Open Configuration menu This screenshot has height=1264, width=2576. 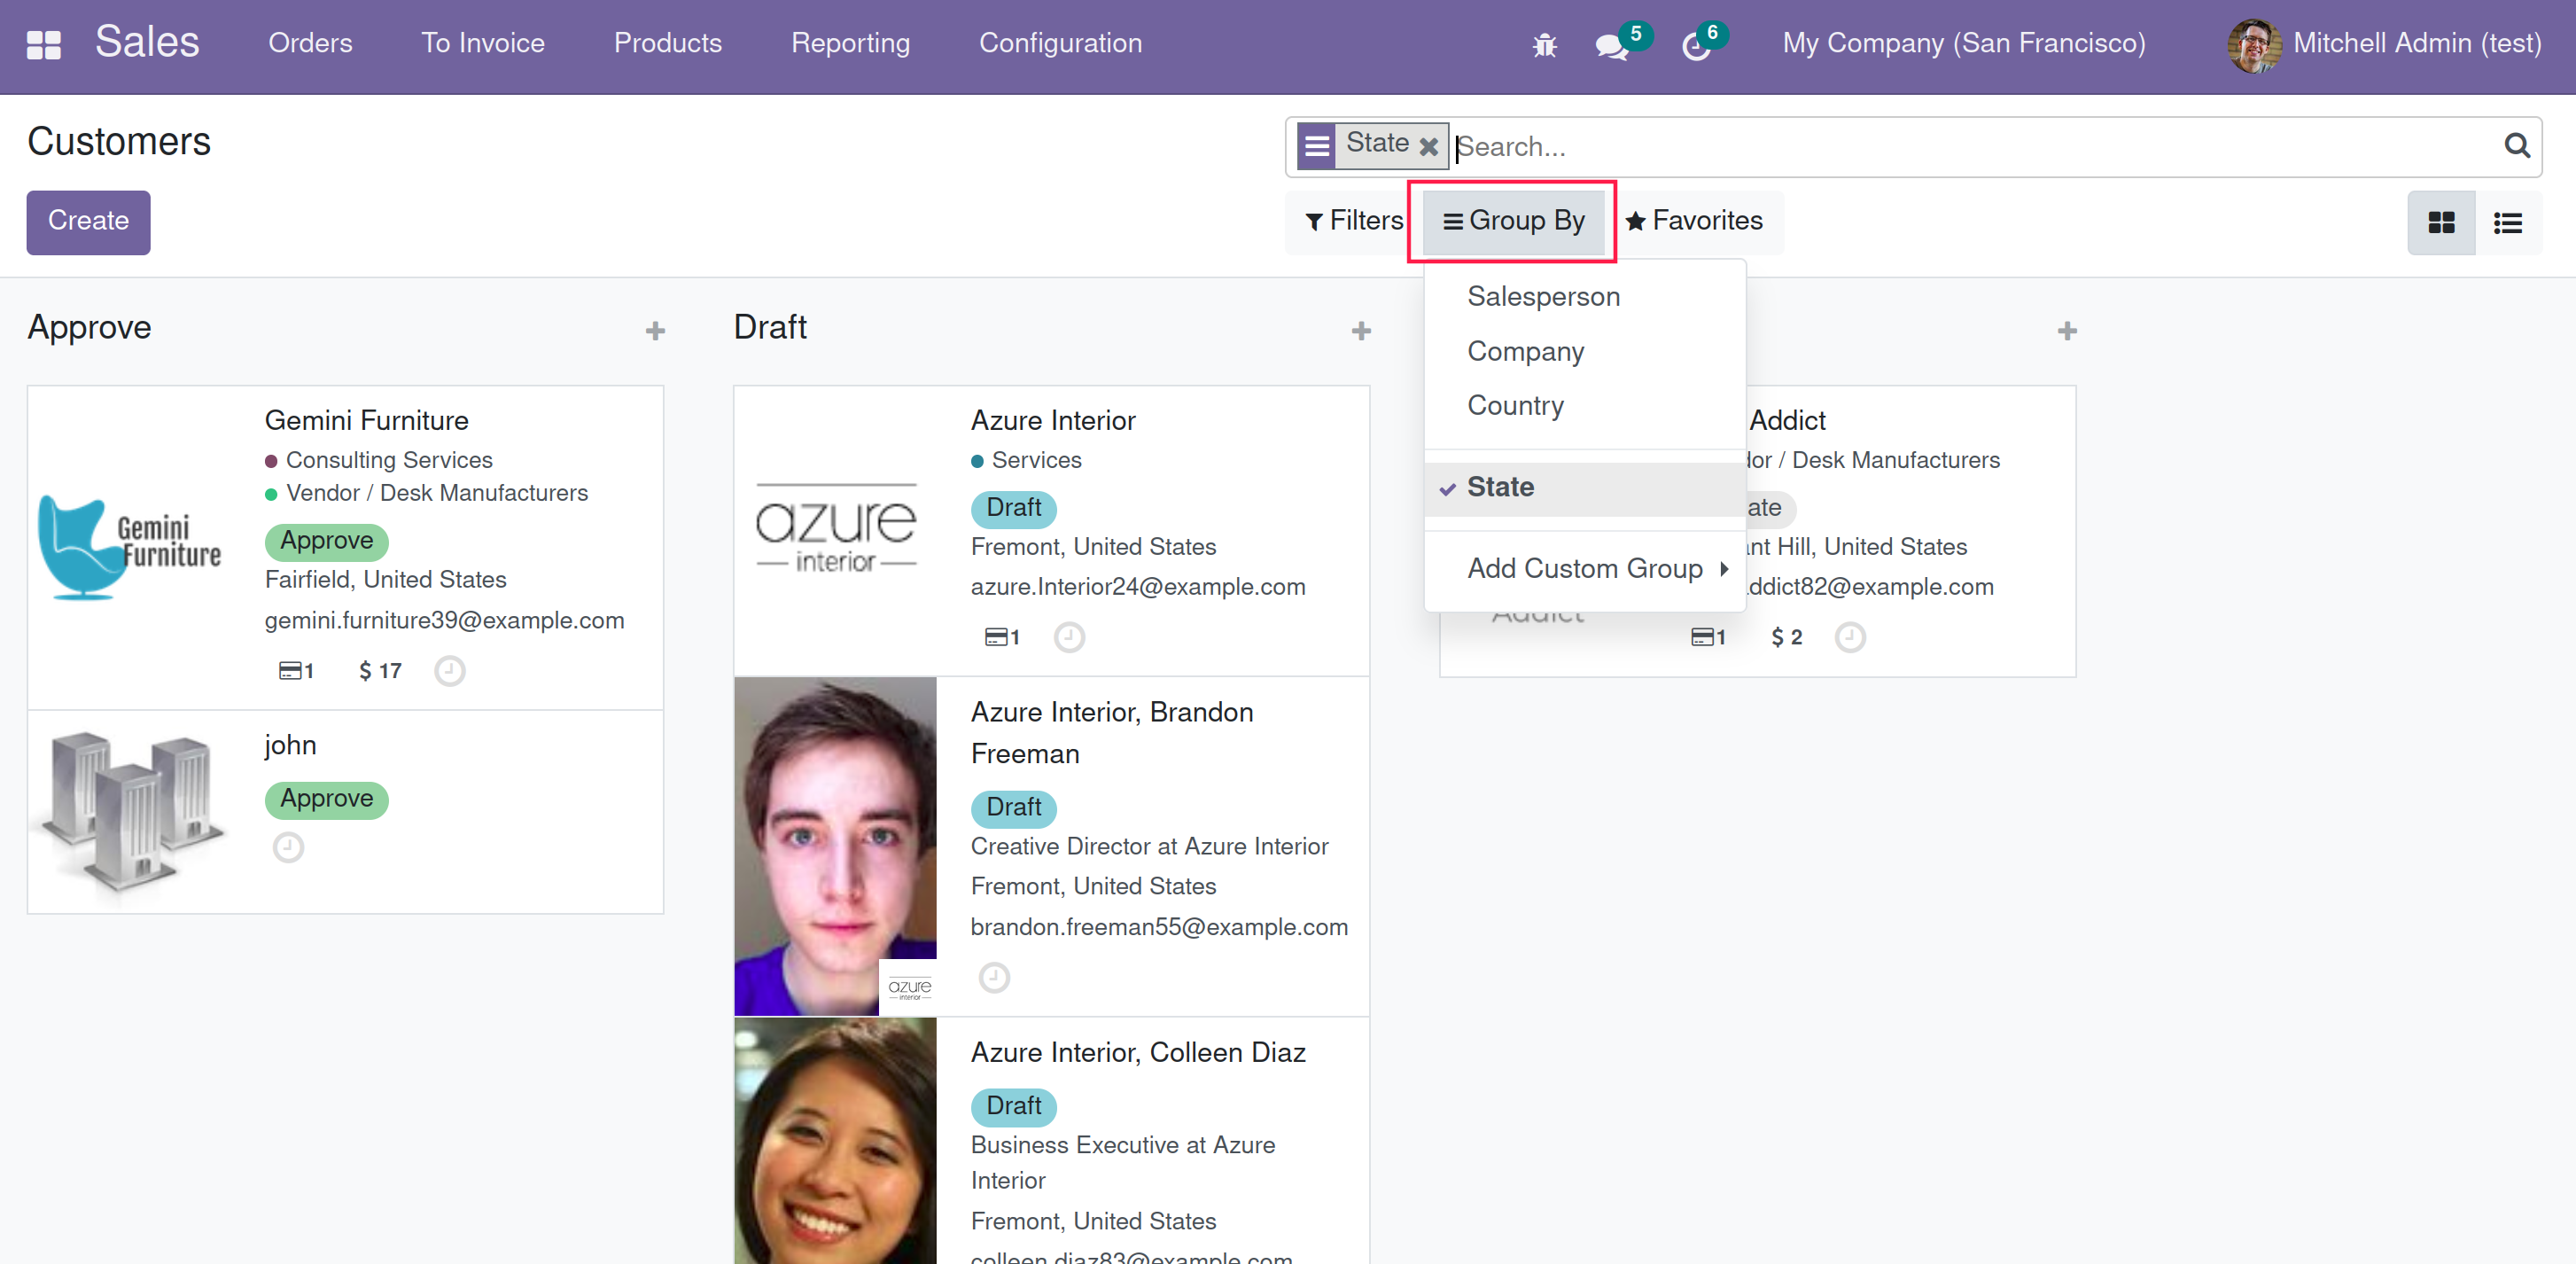[1060, 43]
